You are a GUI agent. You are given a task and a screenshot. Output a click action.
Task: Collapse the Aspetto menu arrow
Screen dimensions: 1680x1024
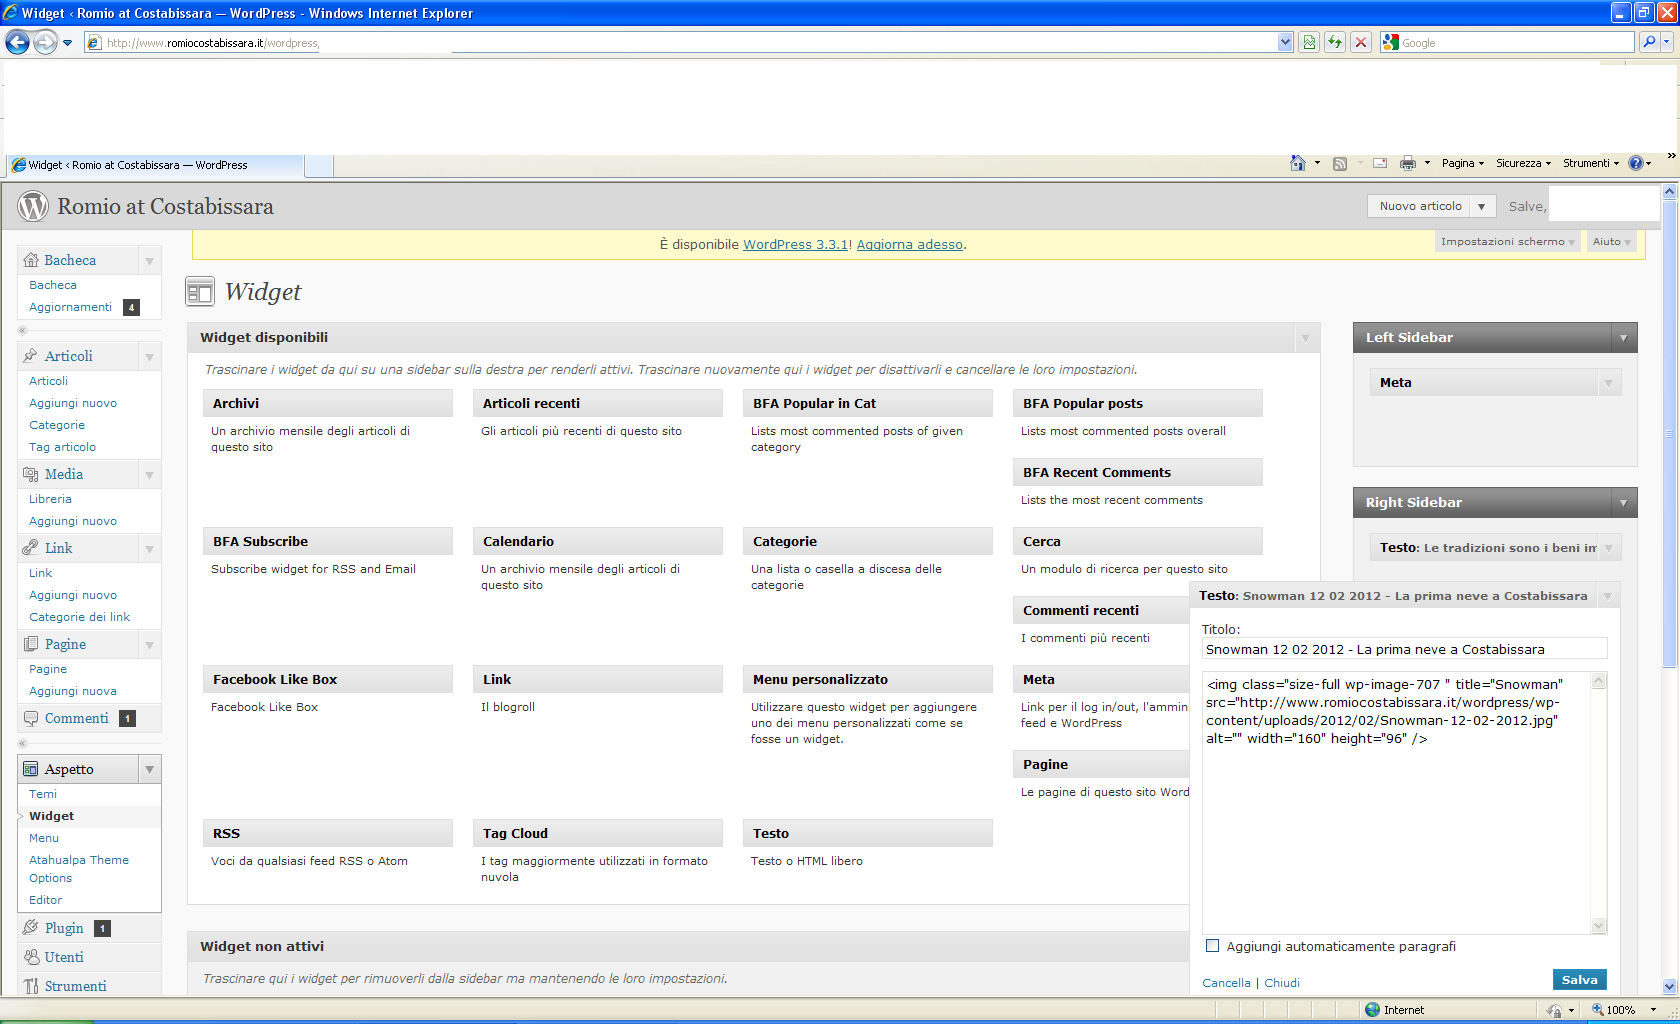[149, 770]
